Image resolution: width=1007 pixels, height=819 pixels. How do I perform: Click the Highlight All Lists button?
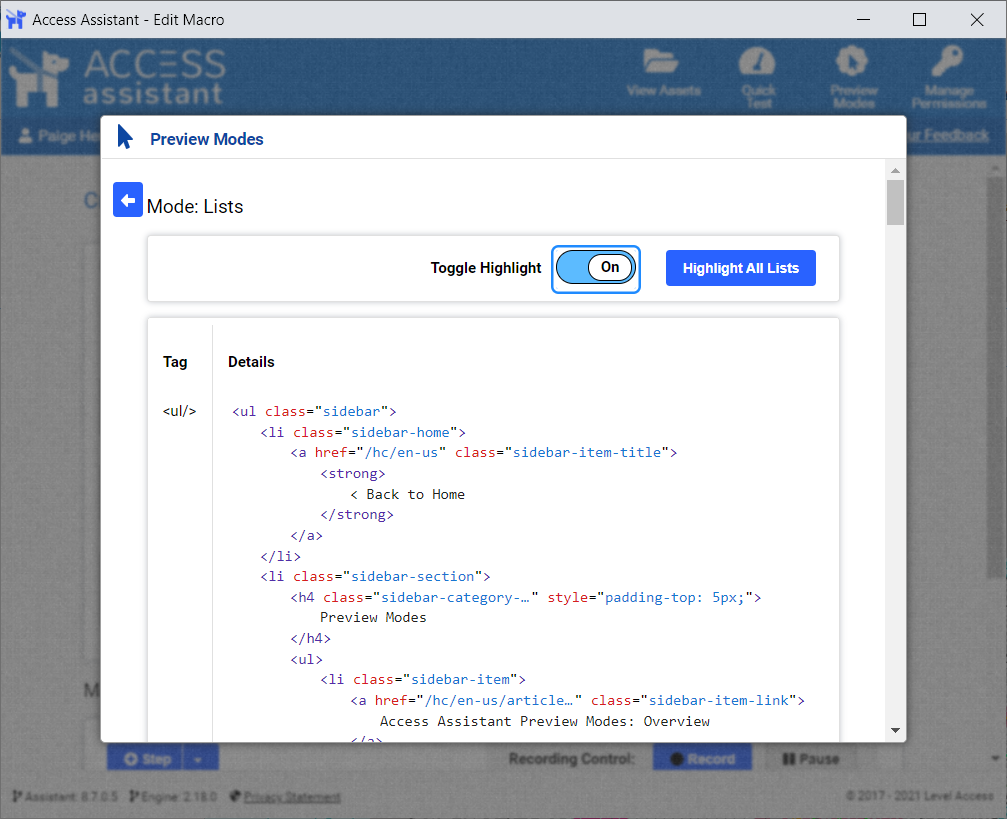[740, 268]
